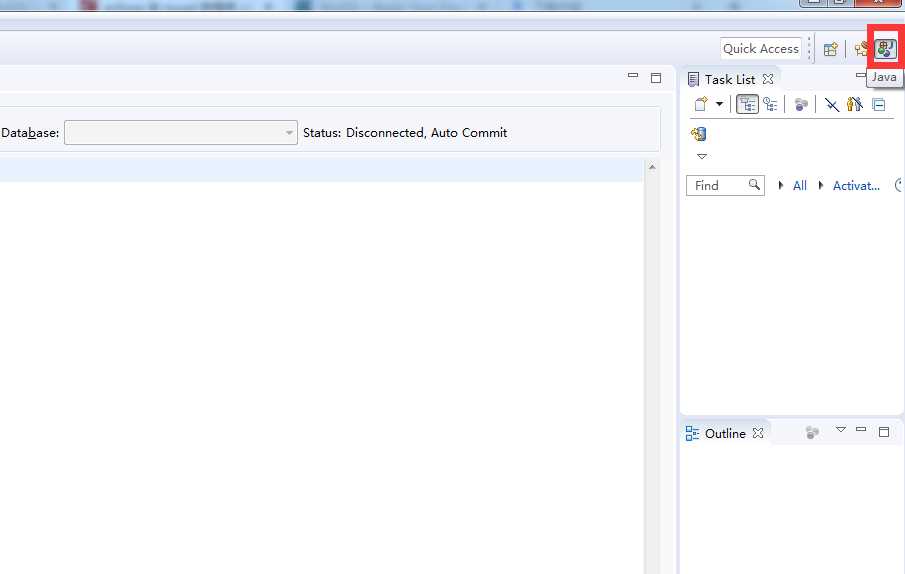The height and width of the screenshot is (574, 905).
Task: Minimize the Outline view
Action: [861, 430]
